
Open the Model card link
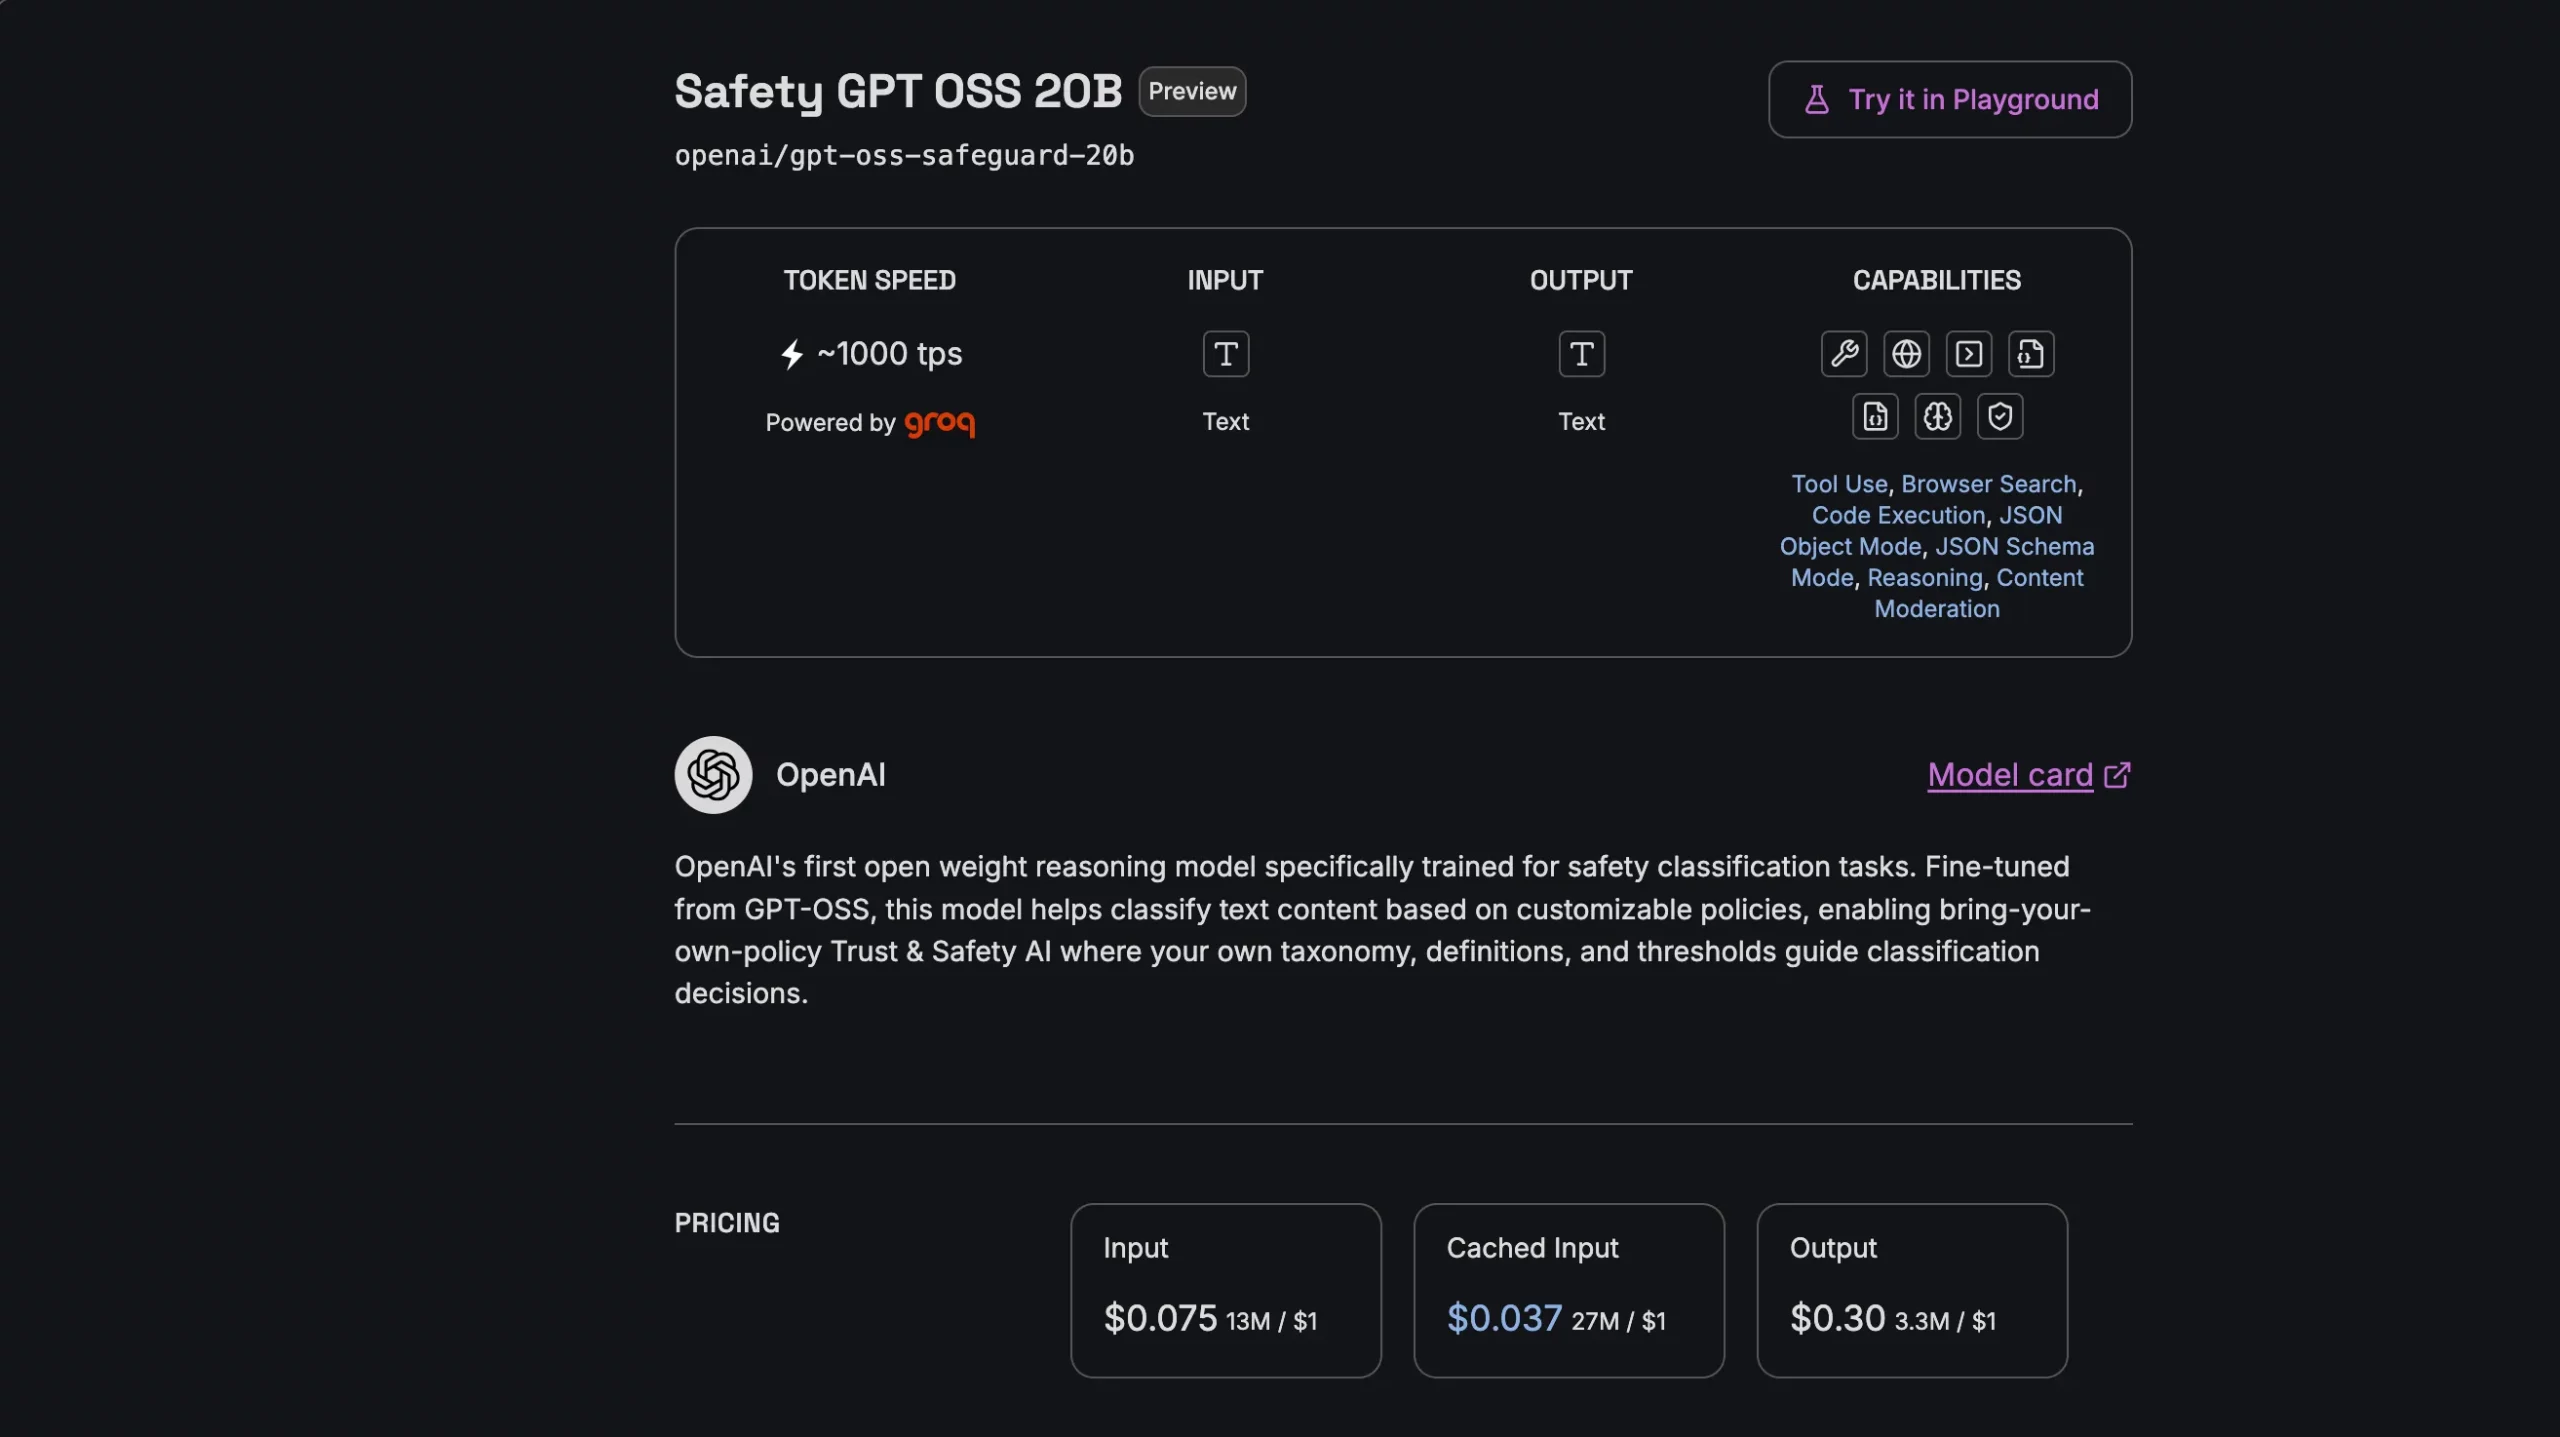[2008, 774]
